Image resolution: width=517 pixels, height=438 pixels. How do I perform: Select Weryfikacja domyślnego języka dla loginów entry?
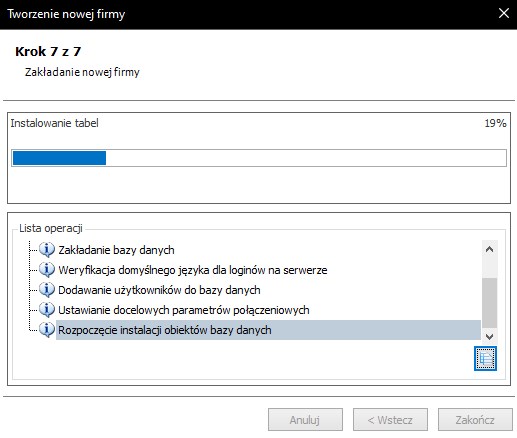pos(193,270)
